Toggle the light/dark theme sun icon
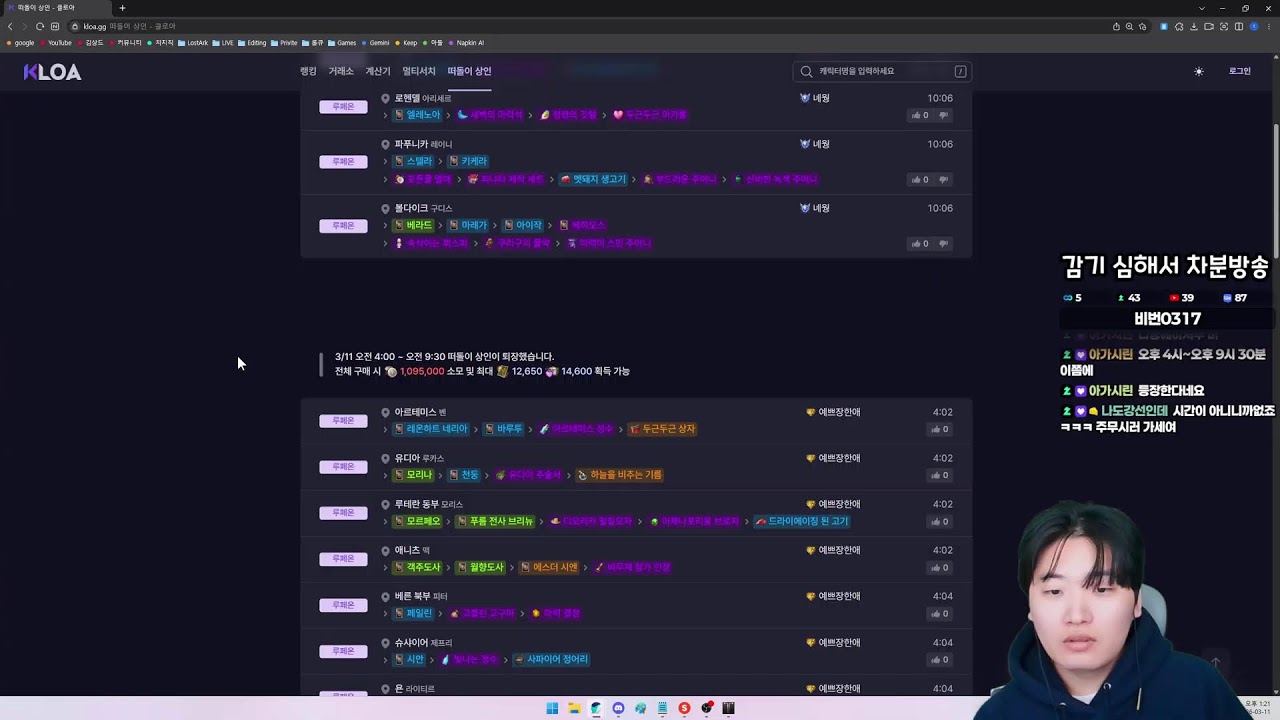 point(1199,71)
